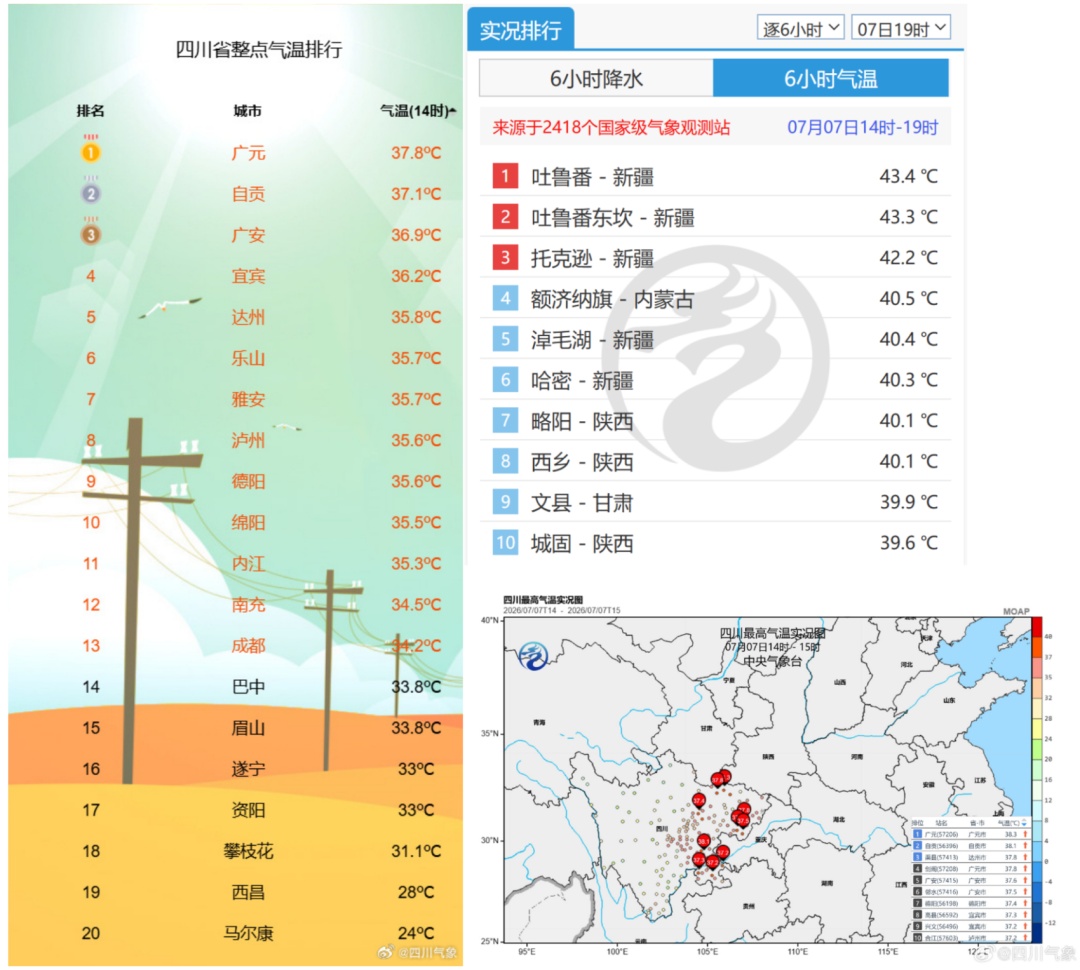Select the 吐鲁番 - 新疆 row
Viewport: 1080px width, 970px height.
(715, 176)
